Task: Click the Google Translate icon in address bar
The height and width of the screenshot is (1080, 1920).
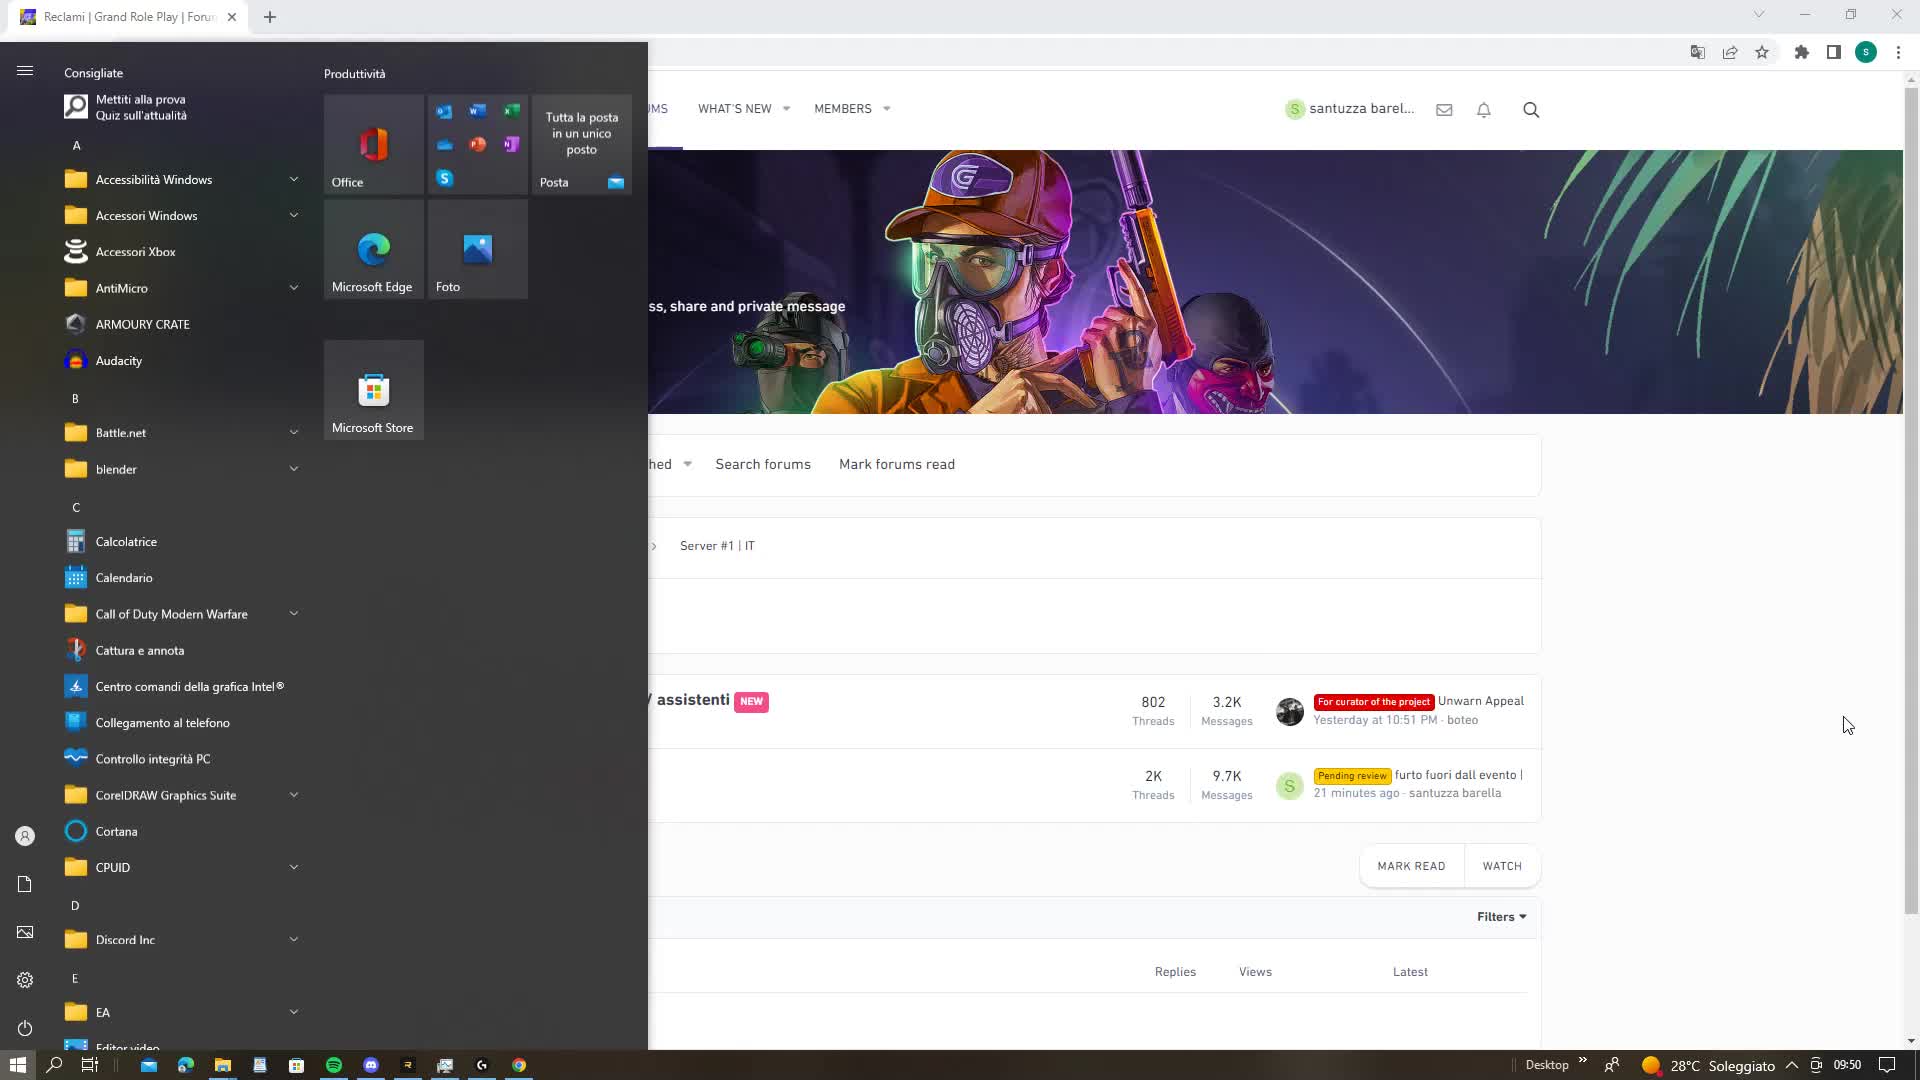Action: pos(1697,52)
